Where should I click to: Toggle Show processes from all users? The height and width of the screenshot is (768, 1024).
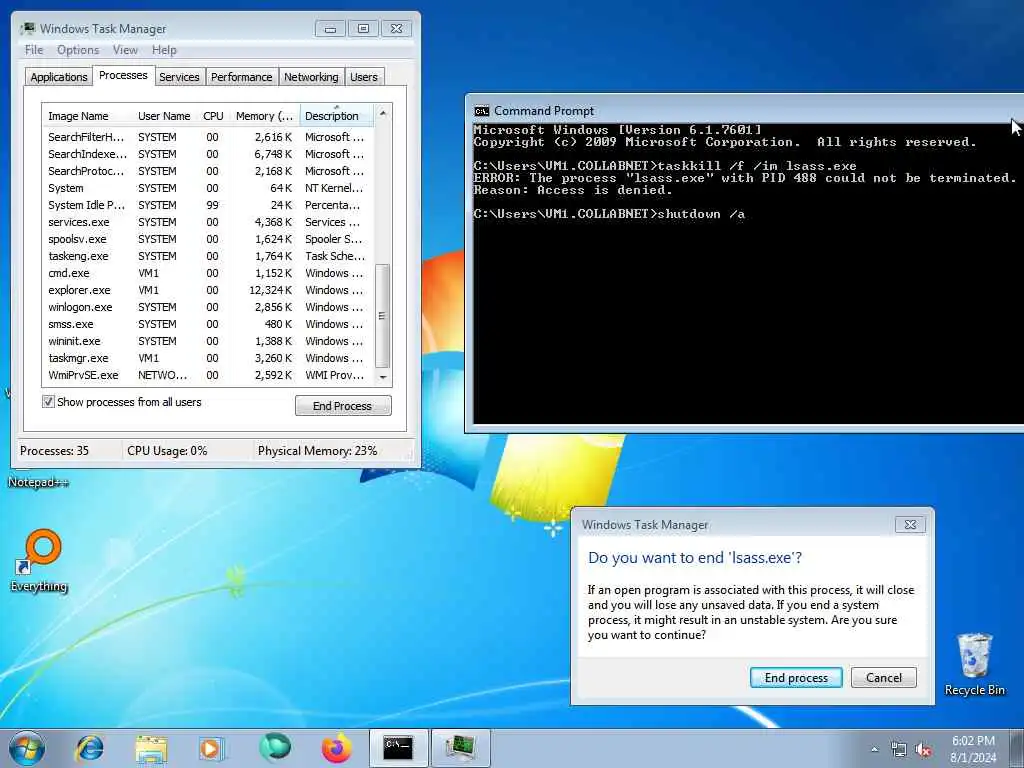point(48,402)
